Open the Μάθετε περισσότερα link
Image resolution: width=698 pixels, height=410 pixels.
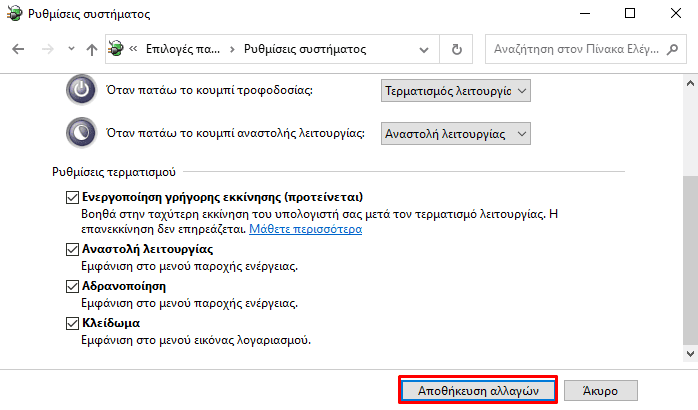[x=305, y=229]
